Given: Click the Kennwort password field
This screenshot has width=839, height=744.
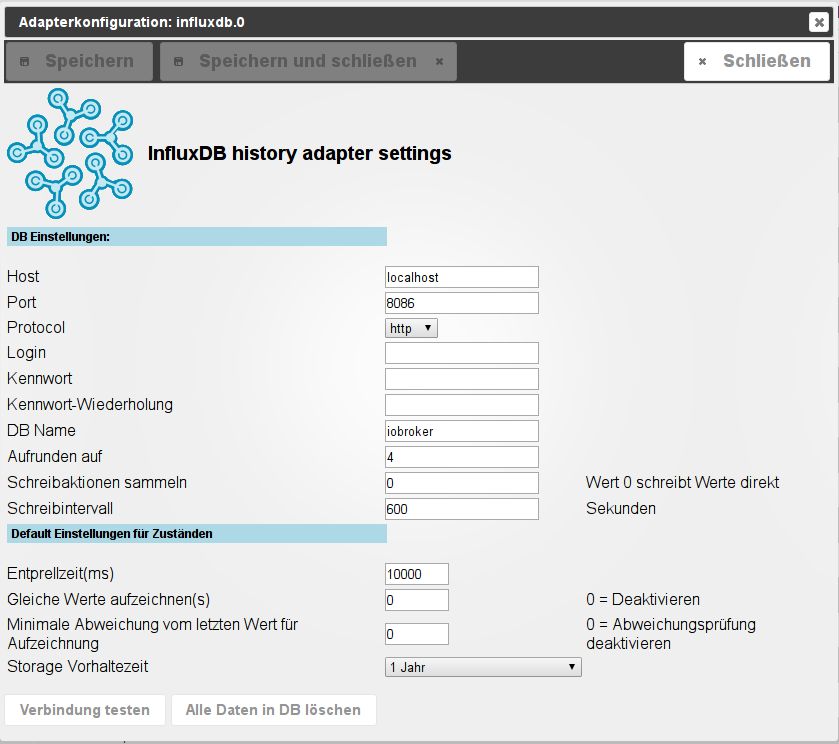Looking at the screenshot, I should (x=462, y=379).
